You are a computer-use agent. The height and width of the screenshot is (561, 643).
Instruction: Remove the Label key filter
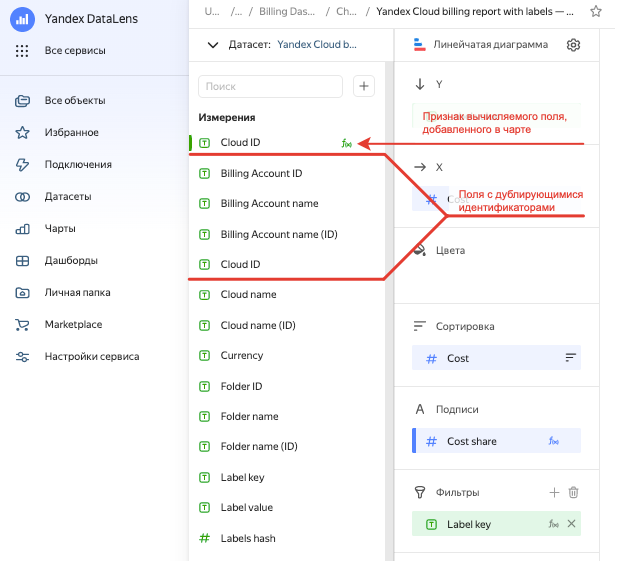click(572, 524)
